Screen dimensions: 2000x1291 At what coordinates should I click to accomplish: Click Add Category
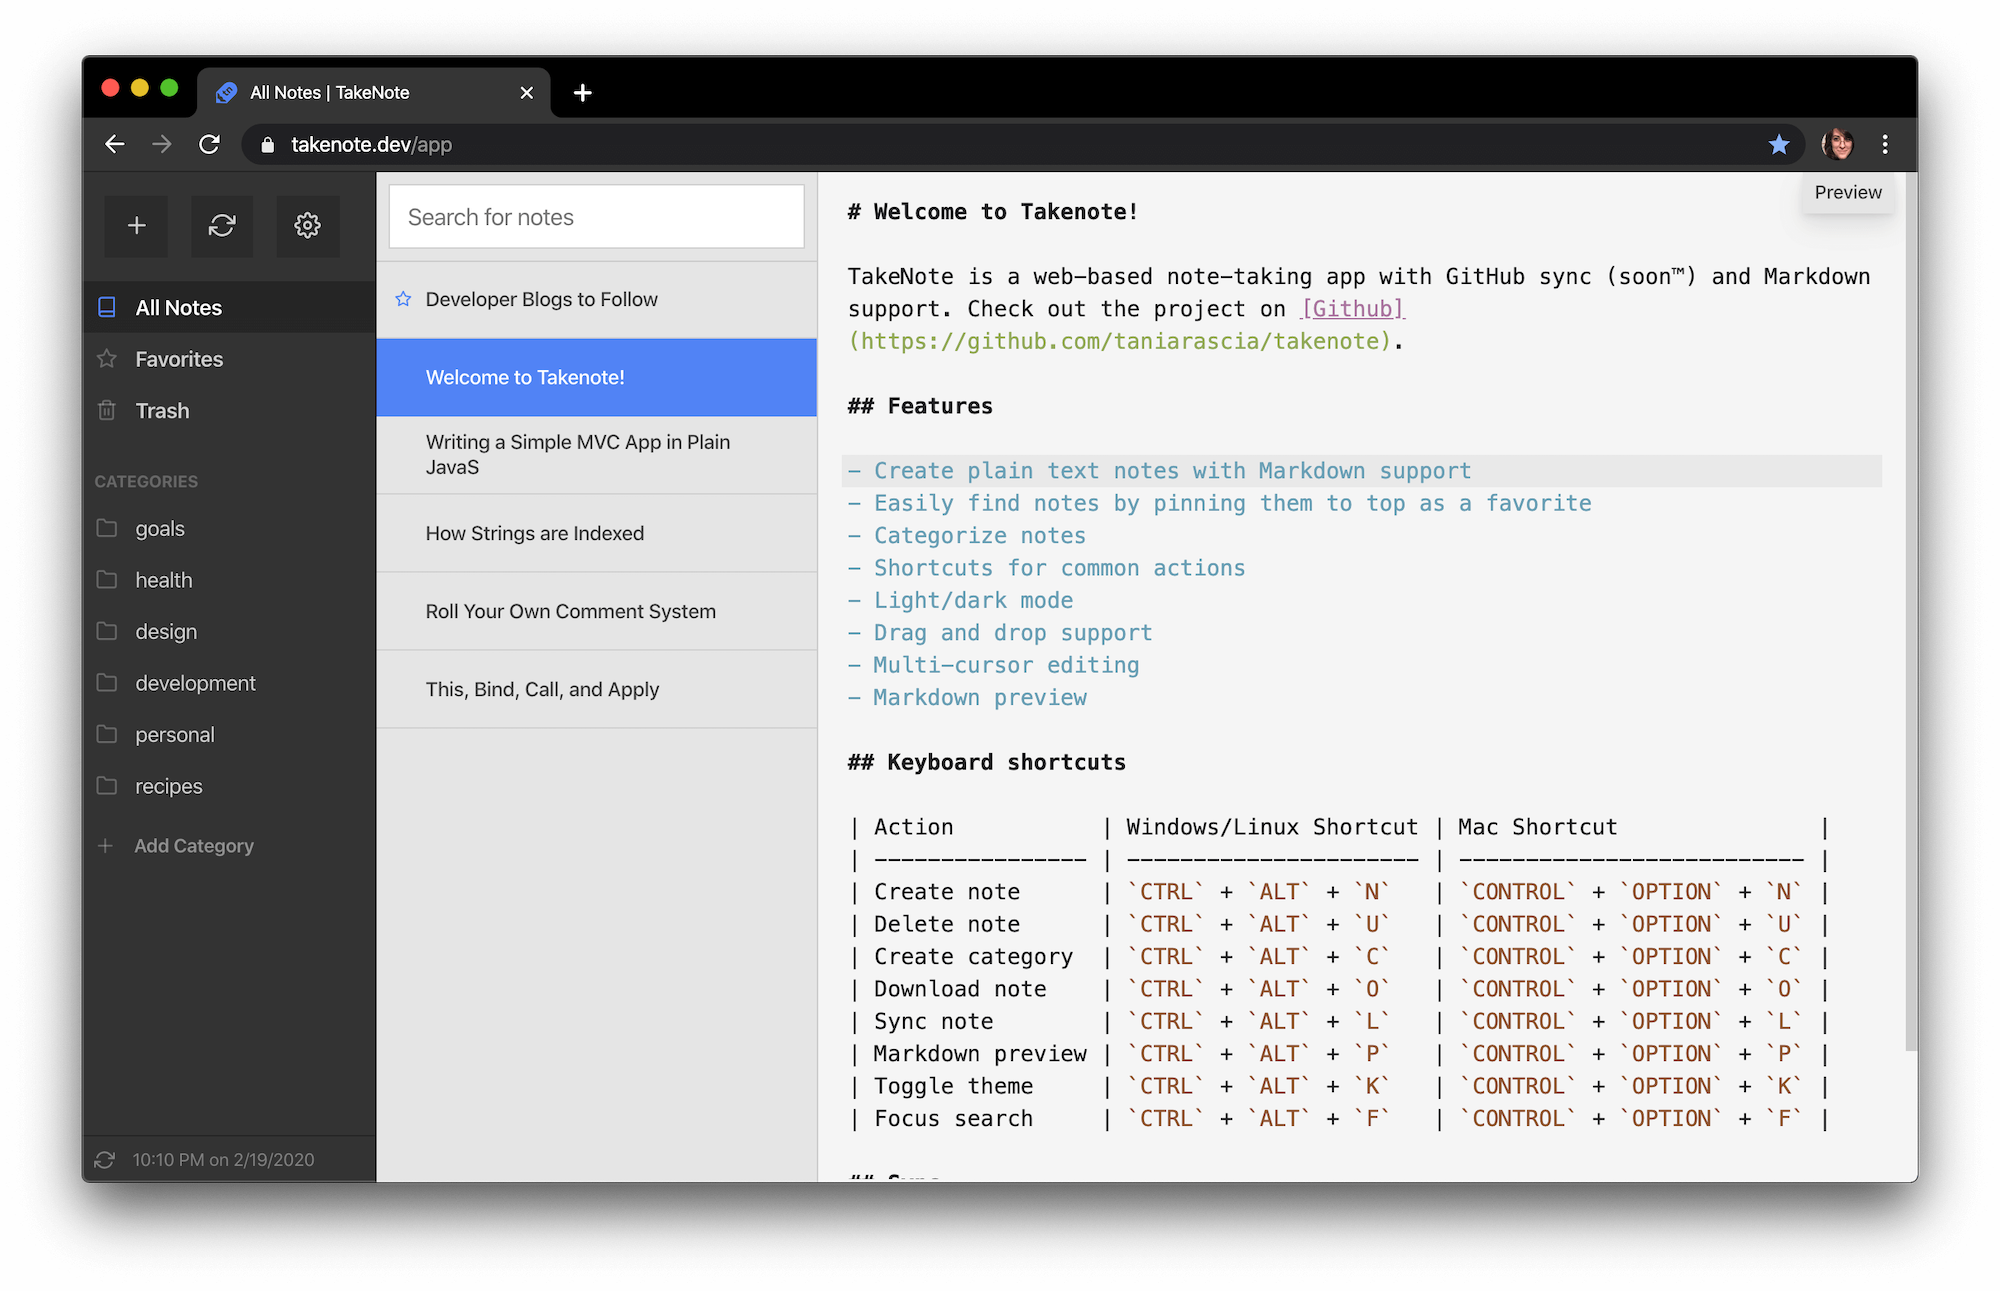pyautogui.click(x=193, y=845)
